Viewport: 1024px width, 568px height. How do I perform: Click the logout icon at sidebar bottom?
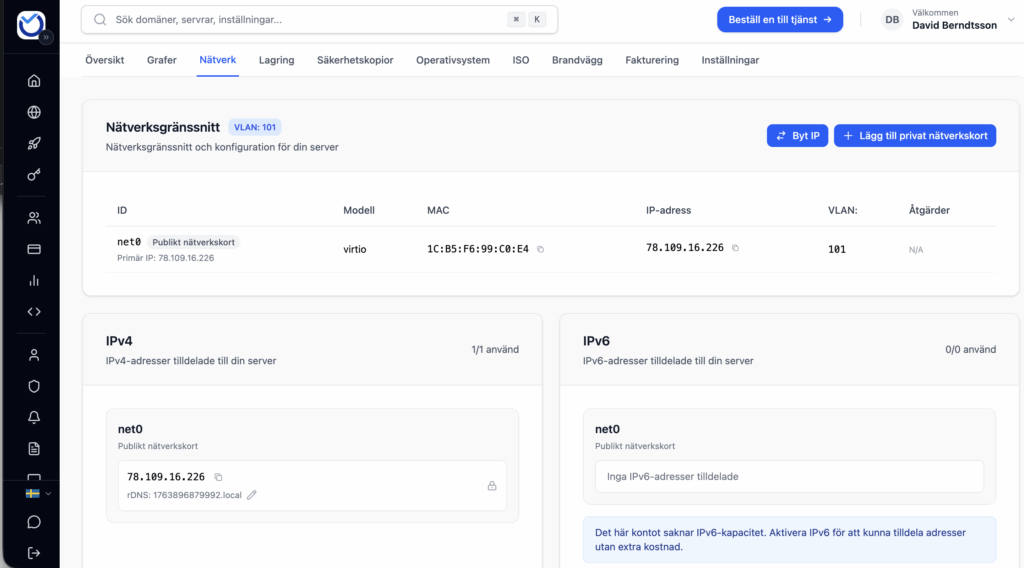coord(34,552)
